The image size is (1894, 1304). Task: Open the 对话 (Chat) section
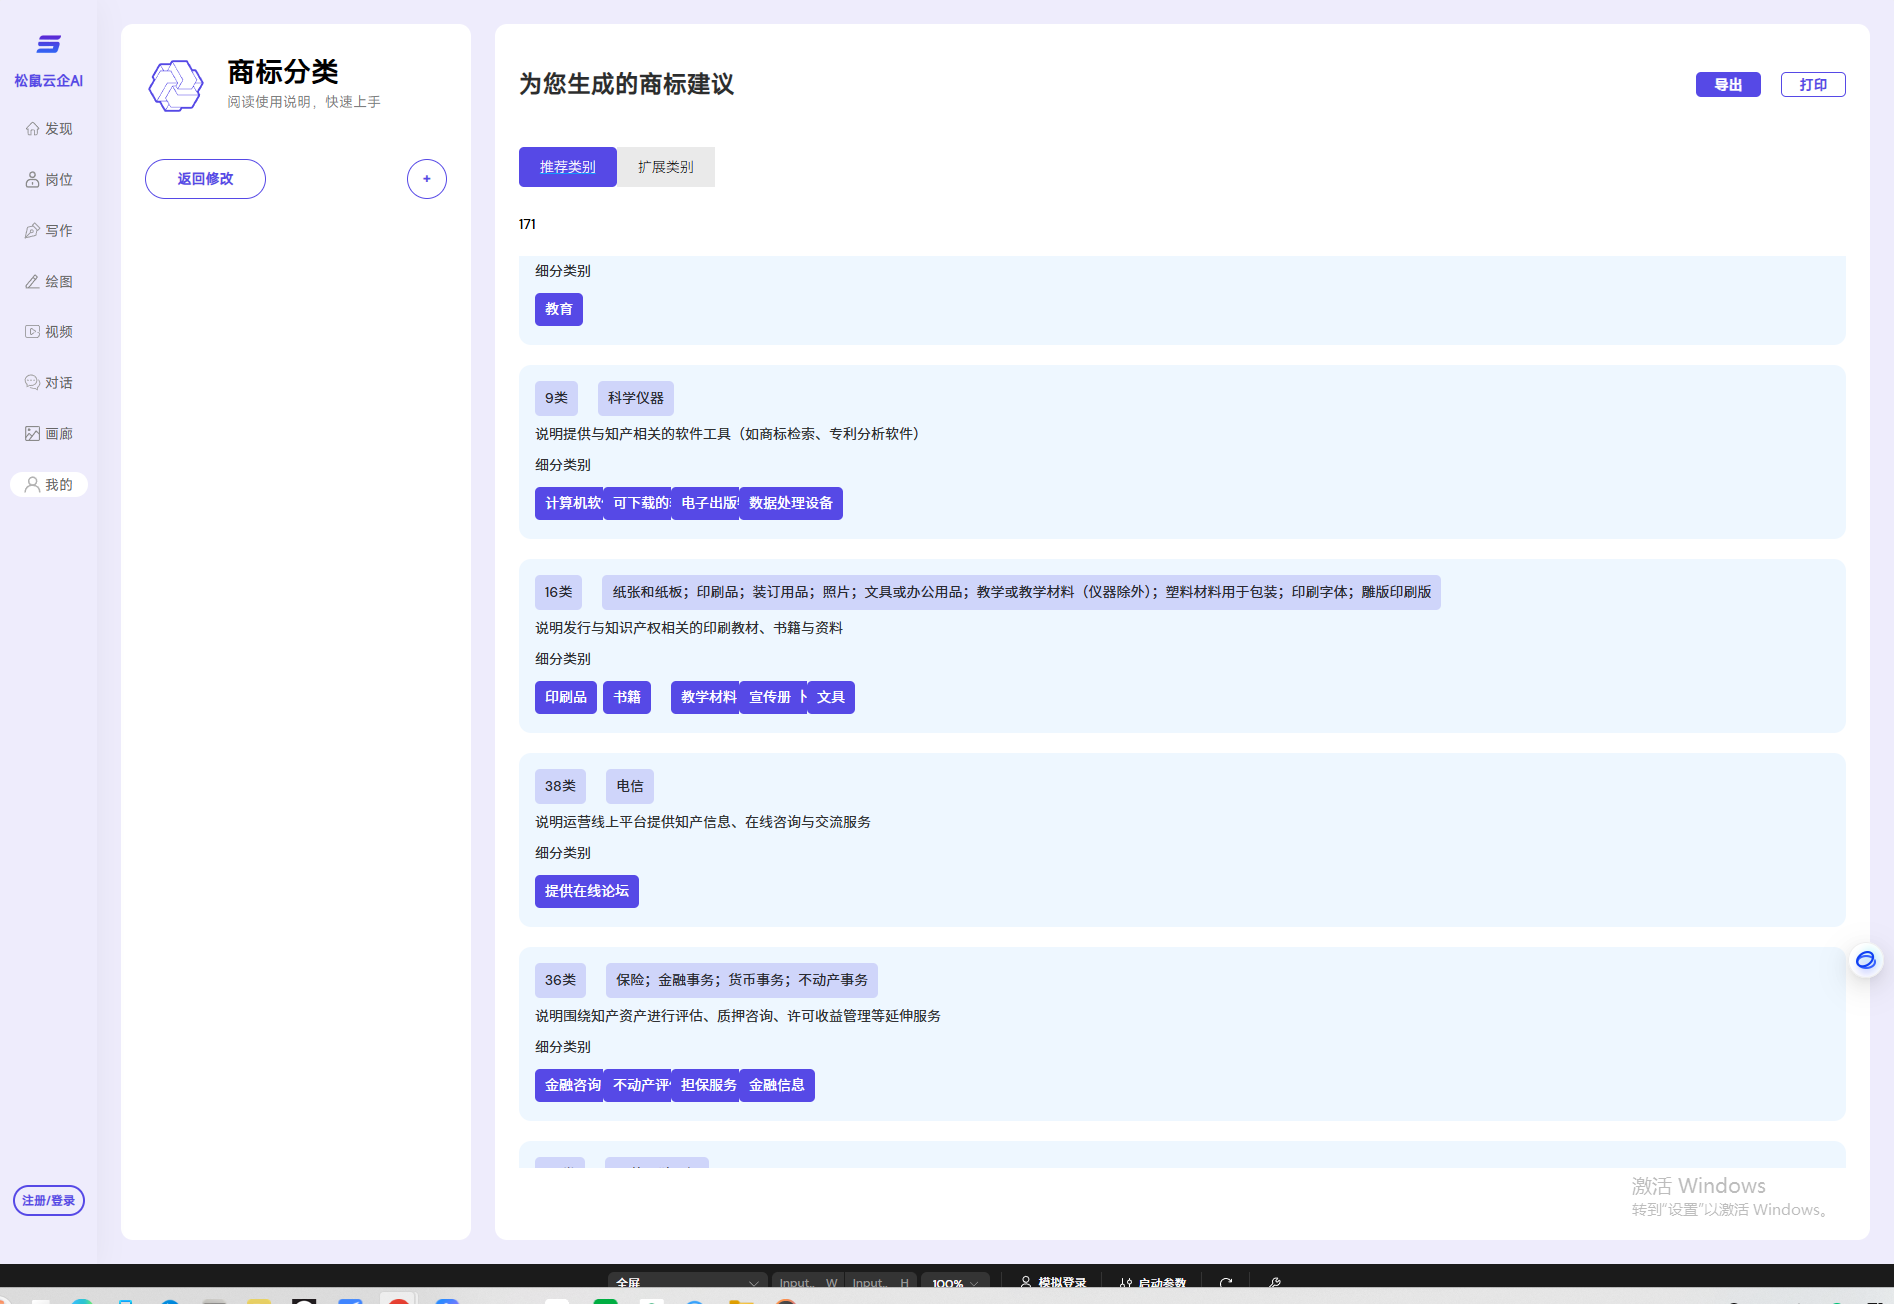[49, 383]
